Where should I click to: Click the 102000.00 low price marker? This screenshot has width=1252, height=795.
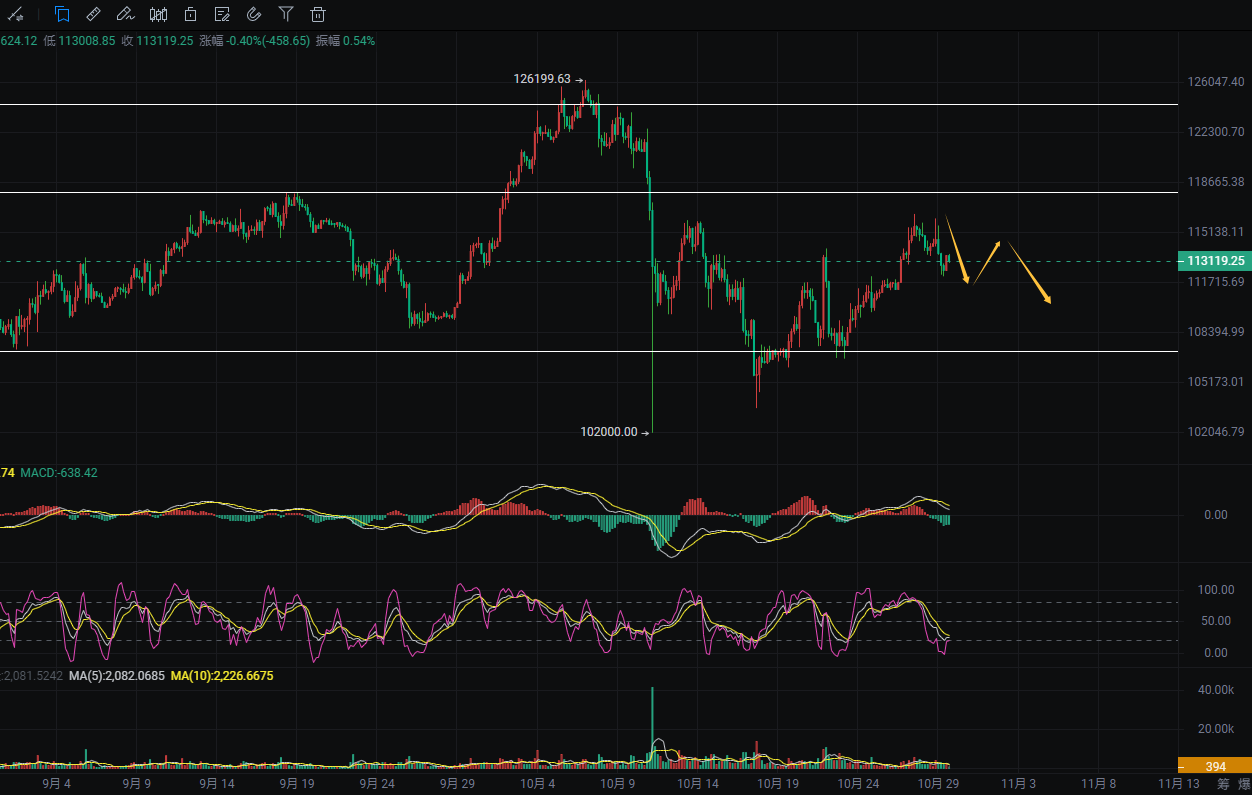(x=608, y=432)
